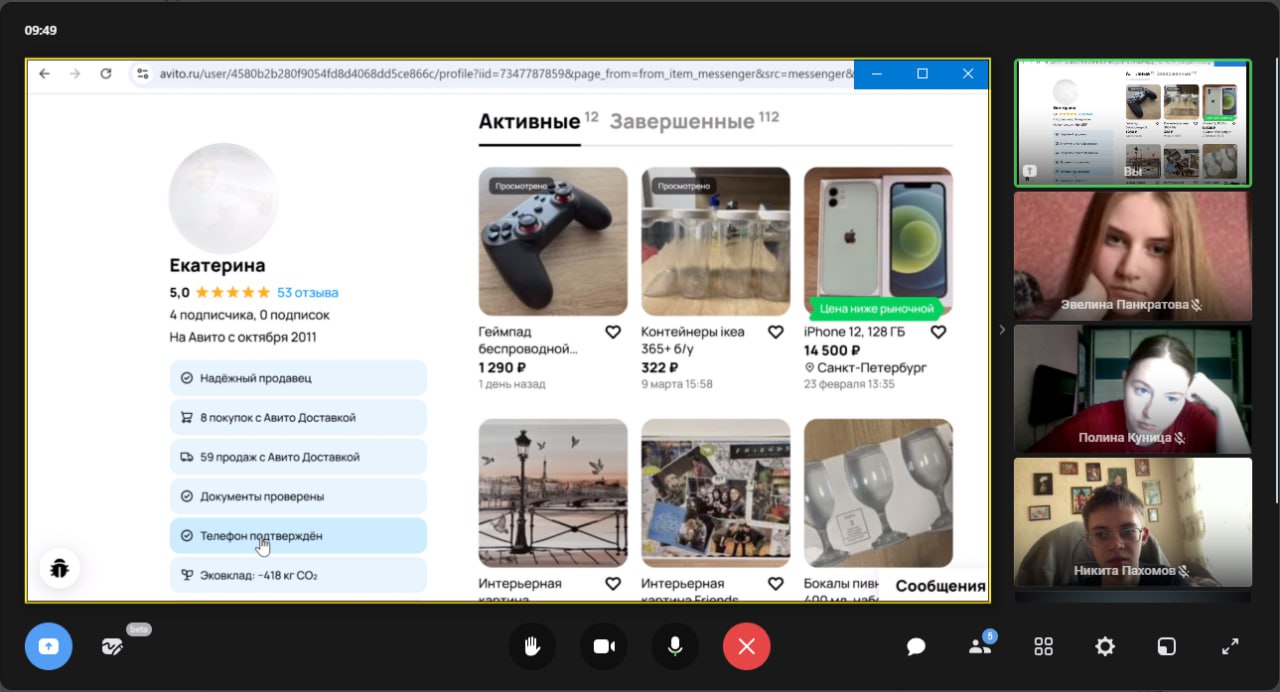The width and height of the screenshot is (1280, 692).
Task: Click the Документы проверены badge
Action: pyautogui.click(x=298, y=497)
